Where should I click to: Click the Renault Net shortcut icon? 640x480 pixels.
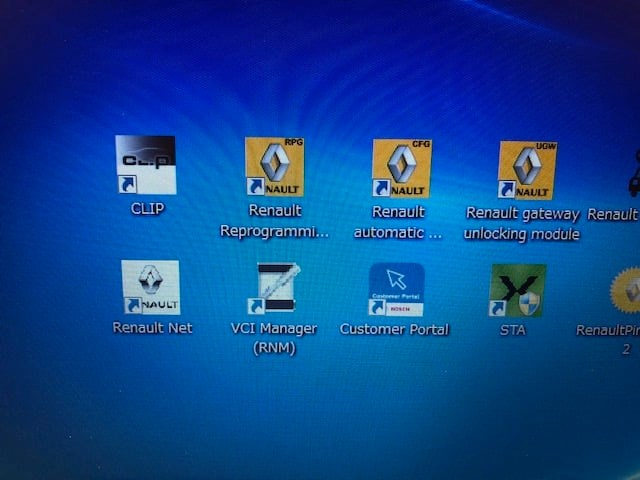point(151,288)
